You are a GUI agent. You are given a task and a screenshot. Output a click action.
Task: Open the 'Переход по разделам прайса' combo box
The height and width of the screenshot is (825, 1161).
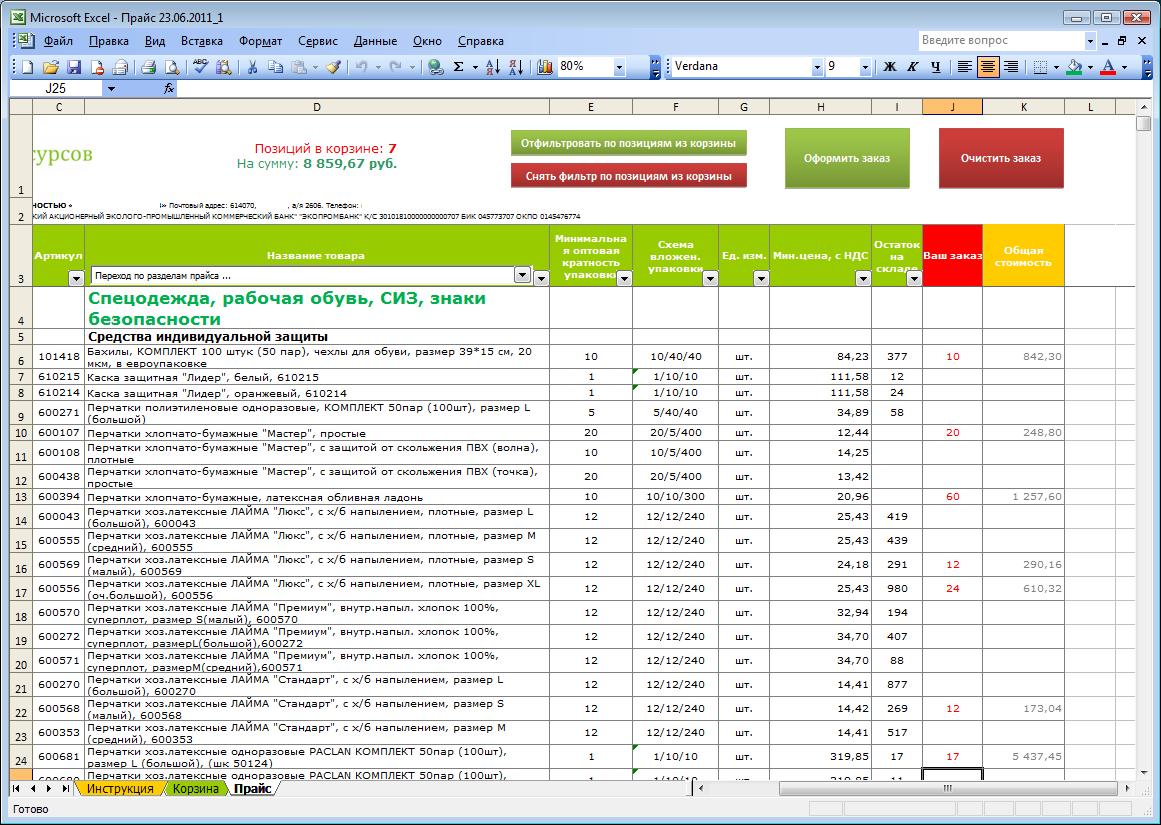click(521, 275)
